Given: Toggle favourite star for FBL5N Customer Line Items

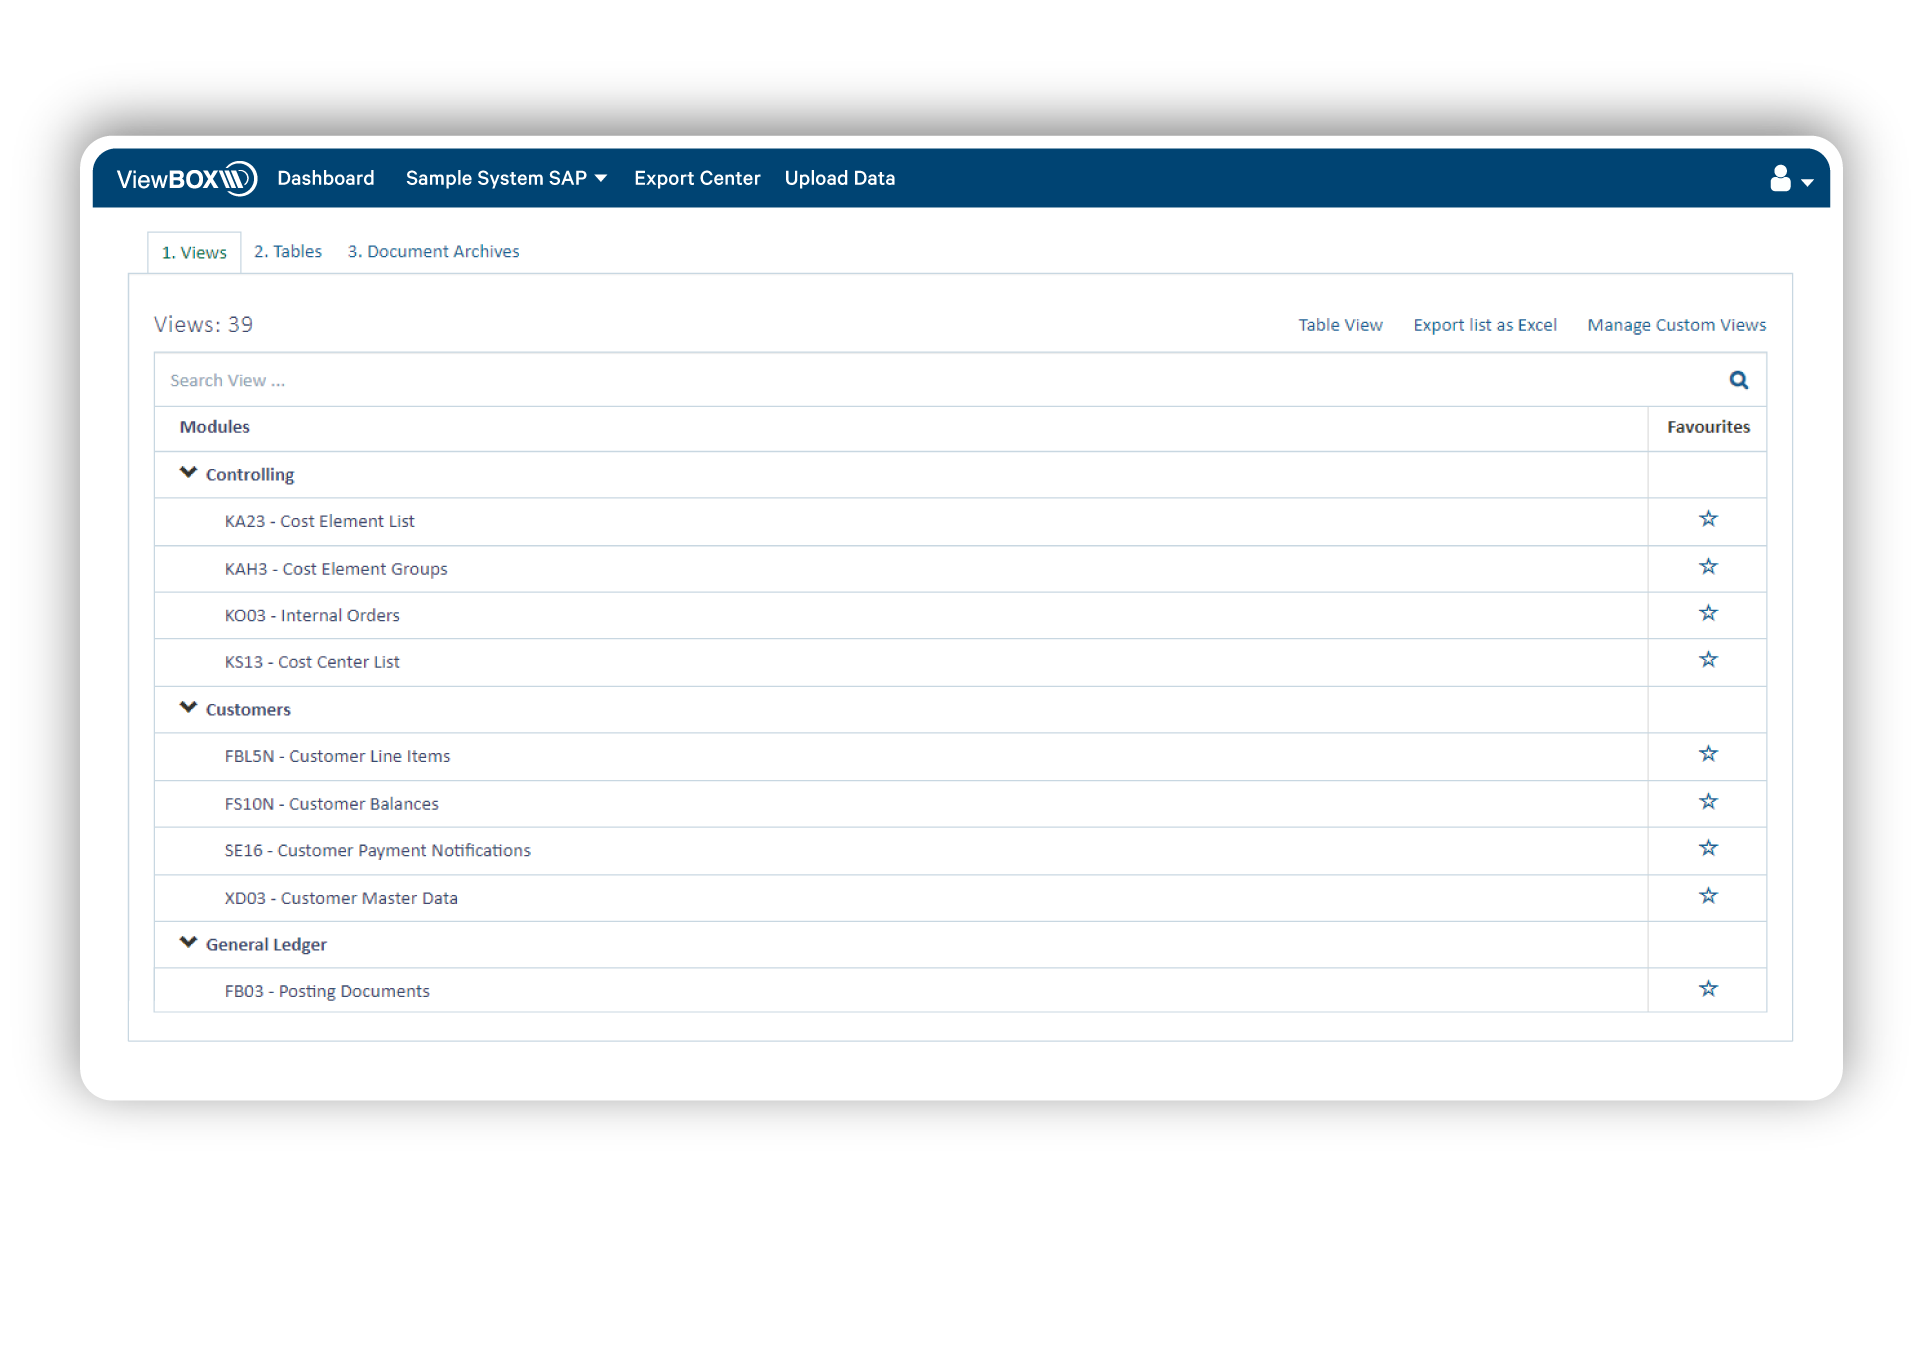Looking at the screenshot, I should tap(1709, 755).
